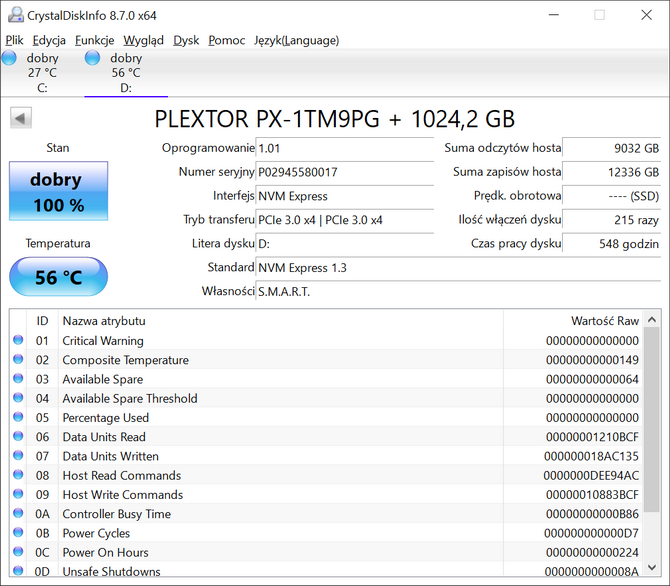Click the Nazwa atrybutu column header
670x586 pixels.
click(281, 321)
